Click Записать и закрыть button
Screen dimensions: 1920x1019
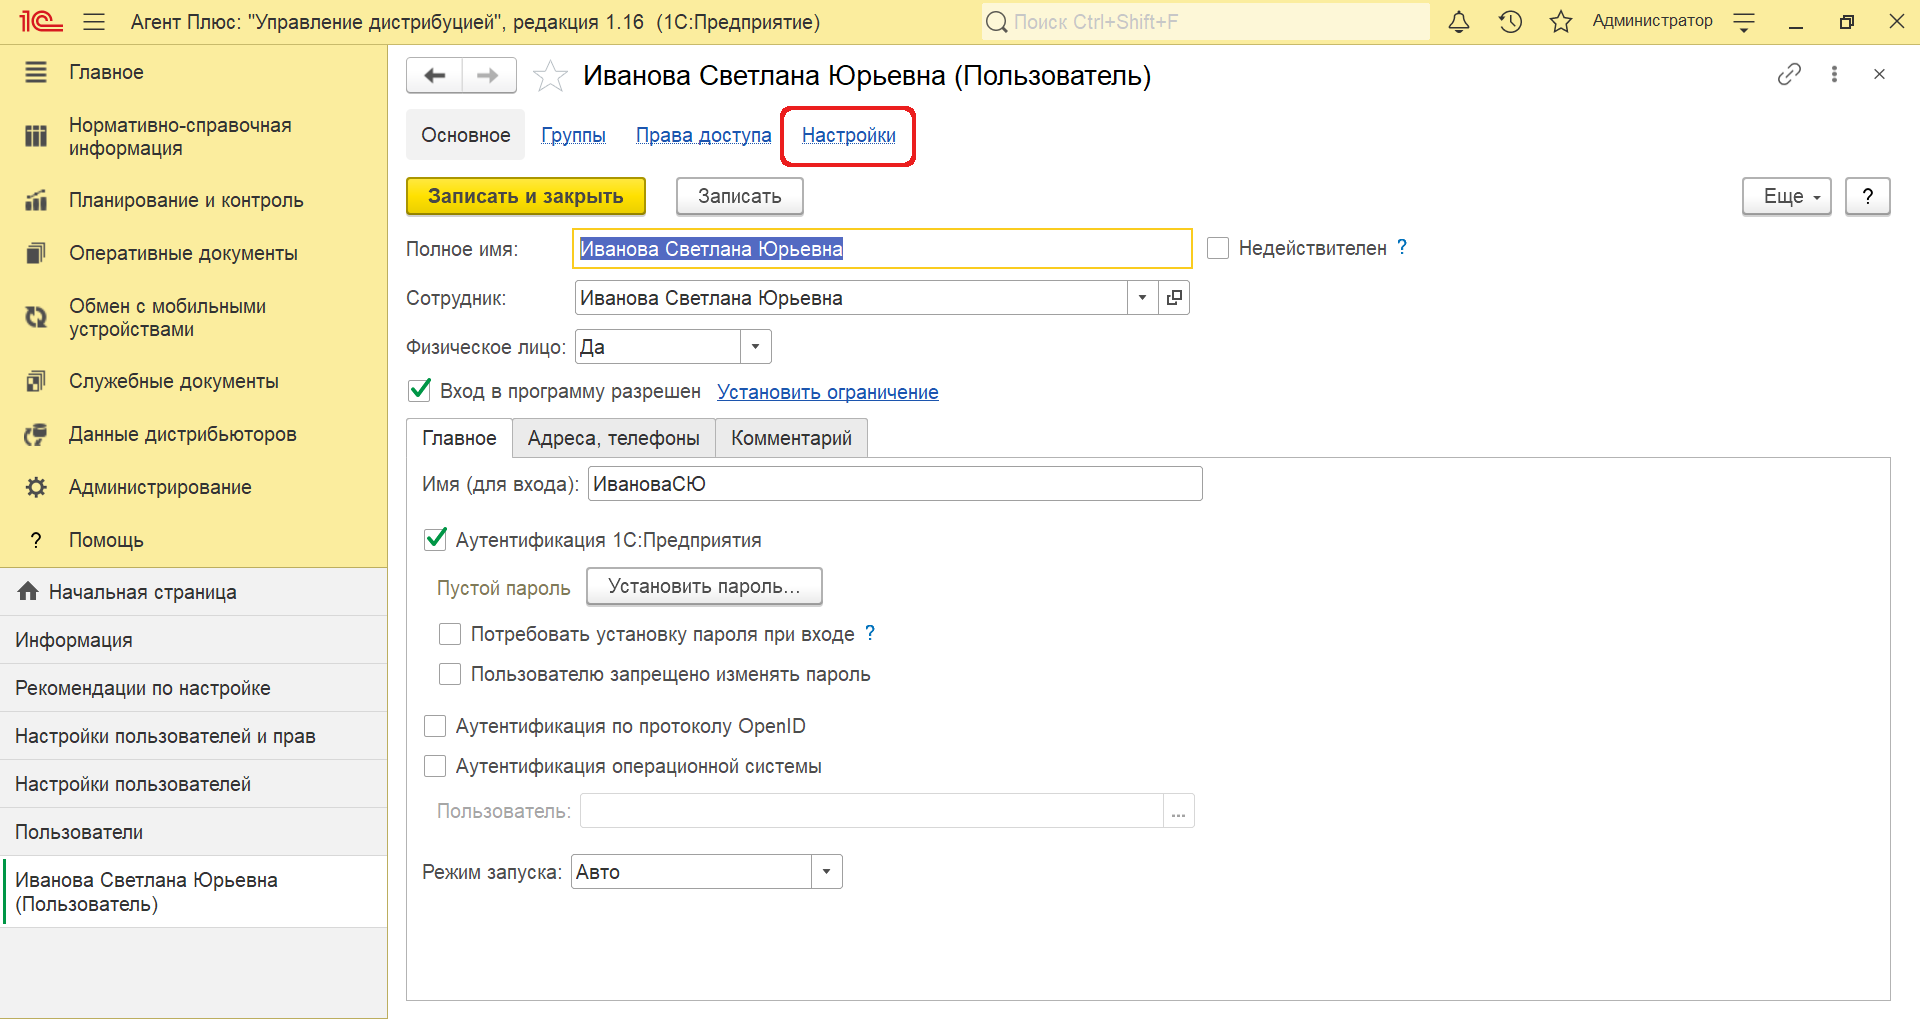pyautogui.click(x=526, y=196)
